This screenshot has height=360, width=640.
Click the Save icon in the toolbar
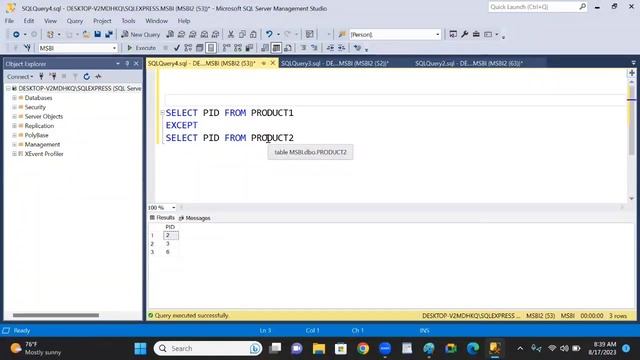click(98, 35)
